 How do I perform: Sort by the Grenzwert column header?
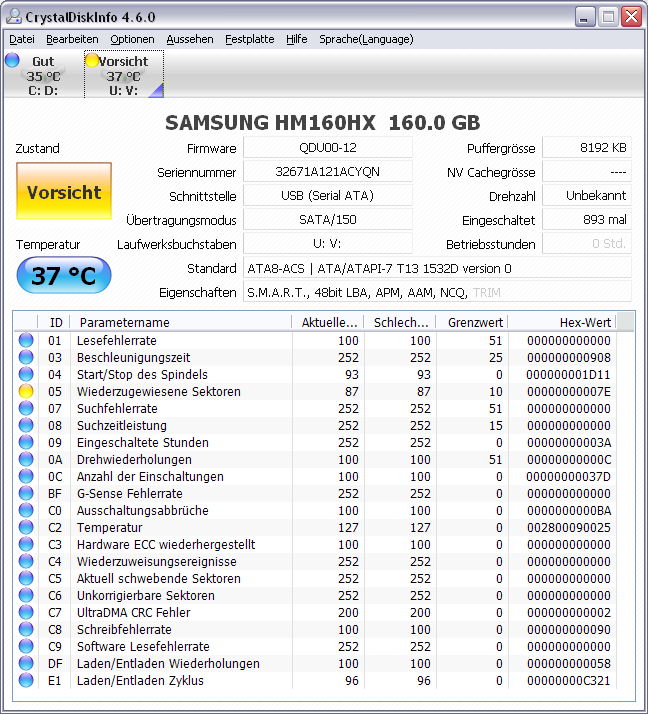[472, 322]
